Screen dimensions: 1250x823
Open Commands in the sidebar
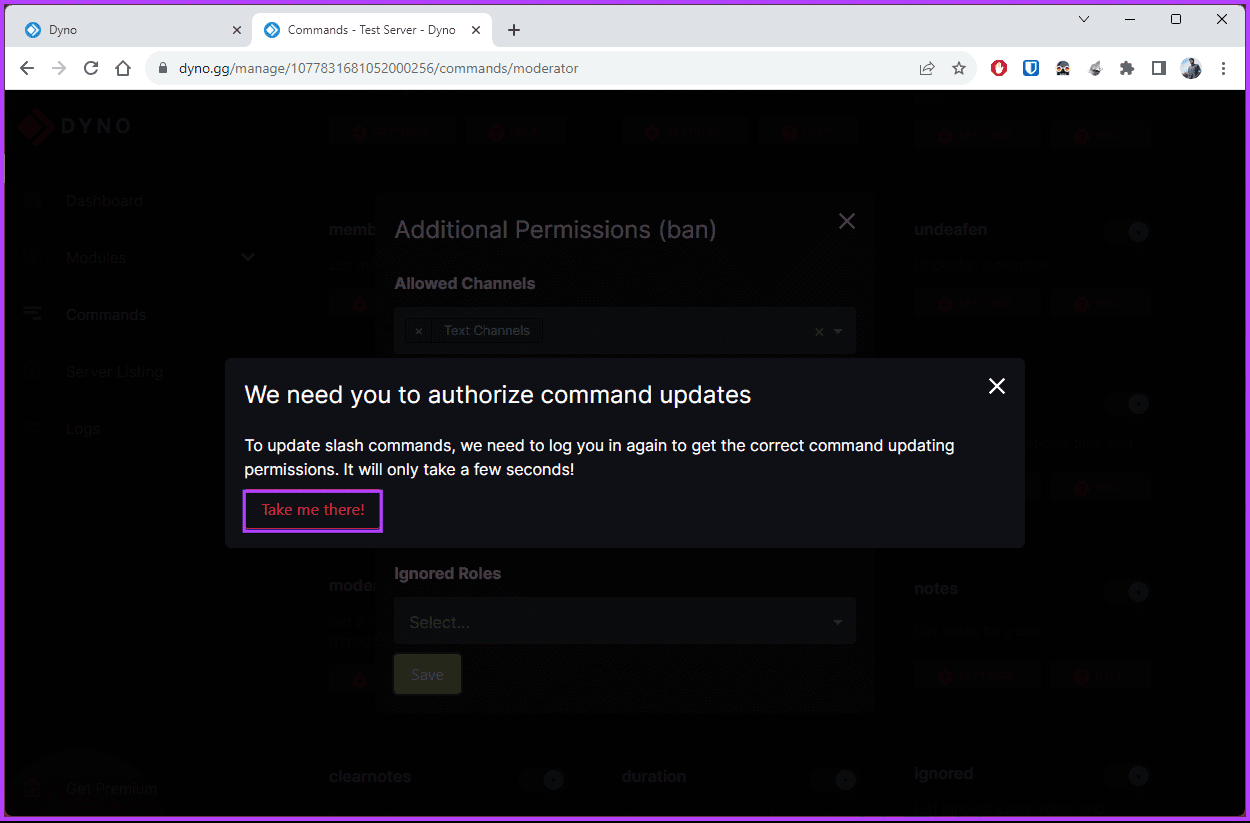(x=106, y=315)
